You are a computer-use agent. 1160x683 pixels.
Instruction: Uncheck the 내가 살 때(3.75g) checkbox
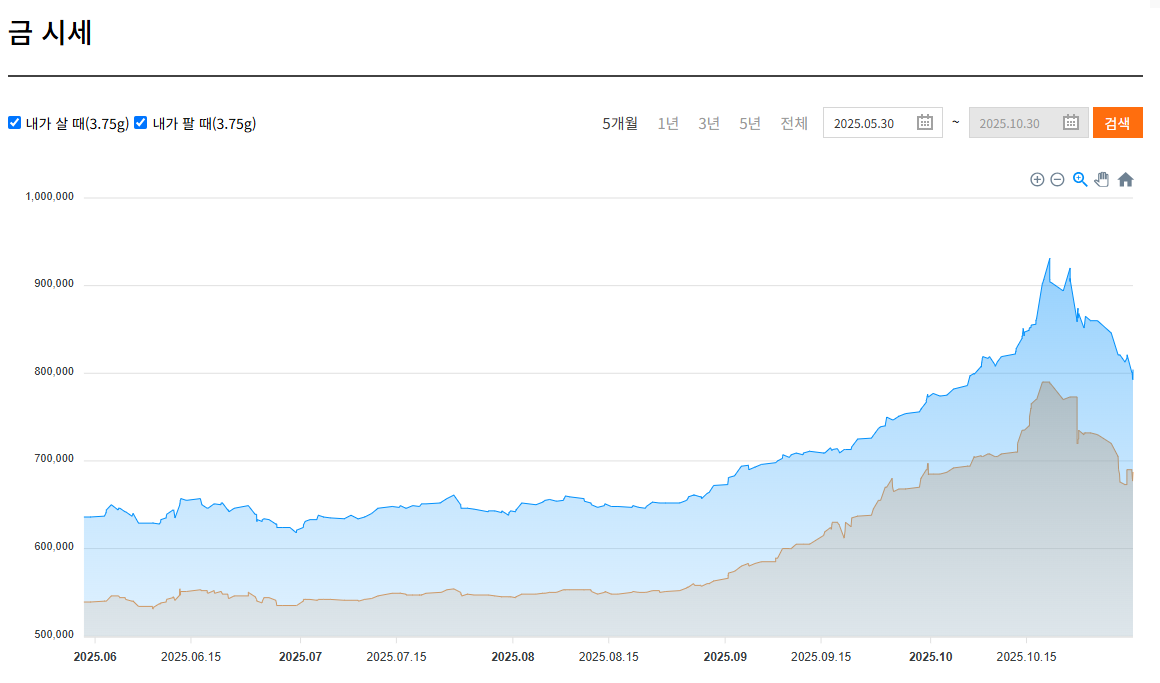click(x=14, y=123)
